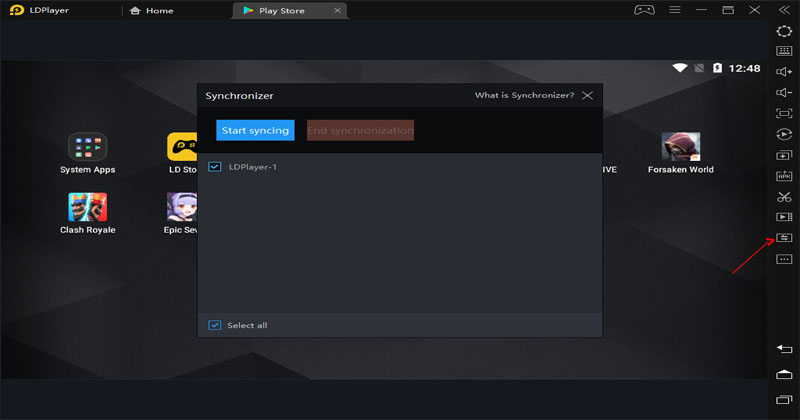The height and width of the screenshot is (420, 800).
Task: Open Synchronizer sidebar icon
Action: 784,238
